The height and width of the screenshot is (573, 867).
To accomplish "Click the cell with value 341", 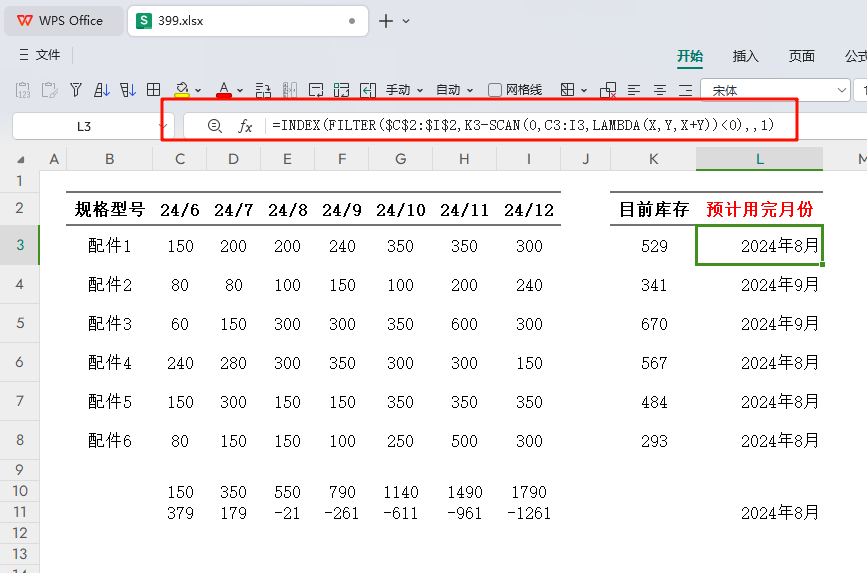I will pos(654,285).
